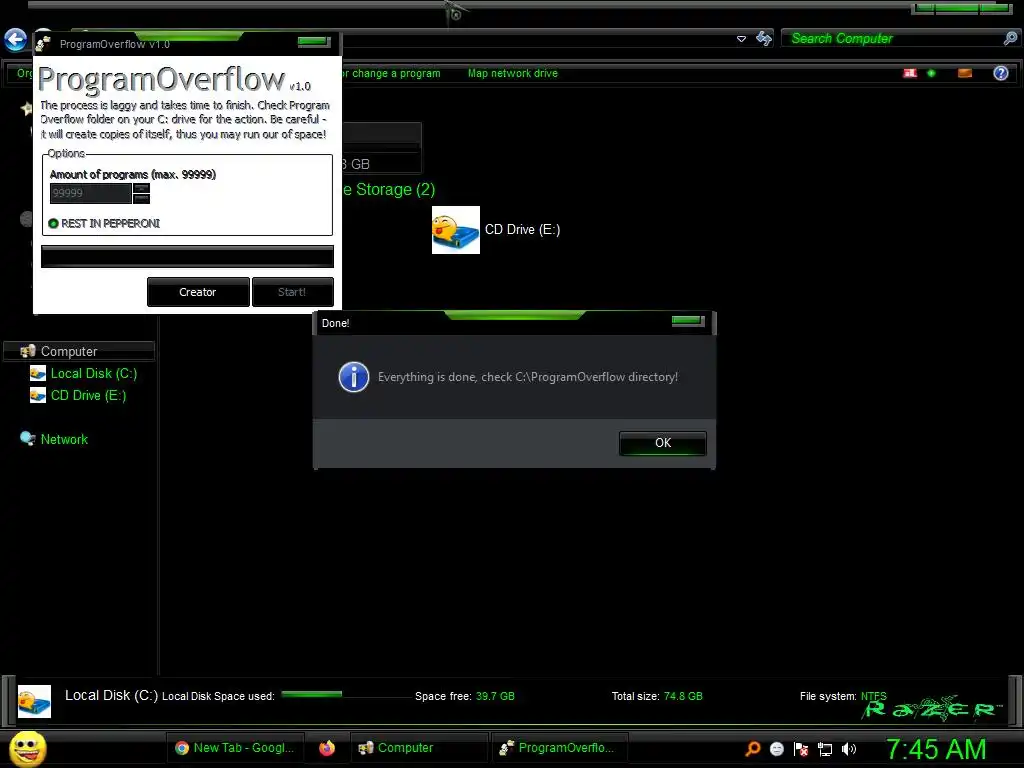Click the Local Disk drive icon in details pane
Screen dimensions: 1024x768
pyautogui.click(x=34, y=701)
